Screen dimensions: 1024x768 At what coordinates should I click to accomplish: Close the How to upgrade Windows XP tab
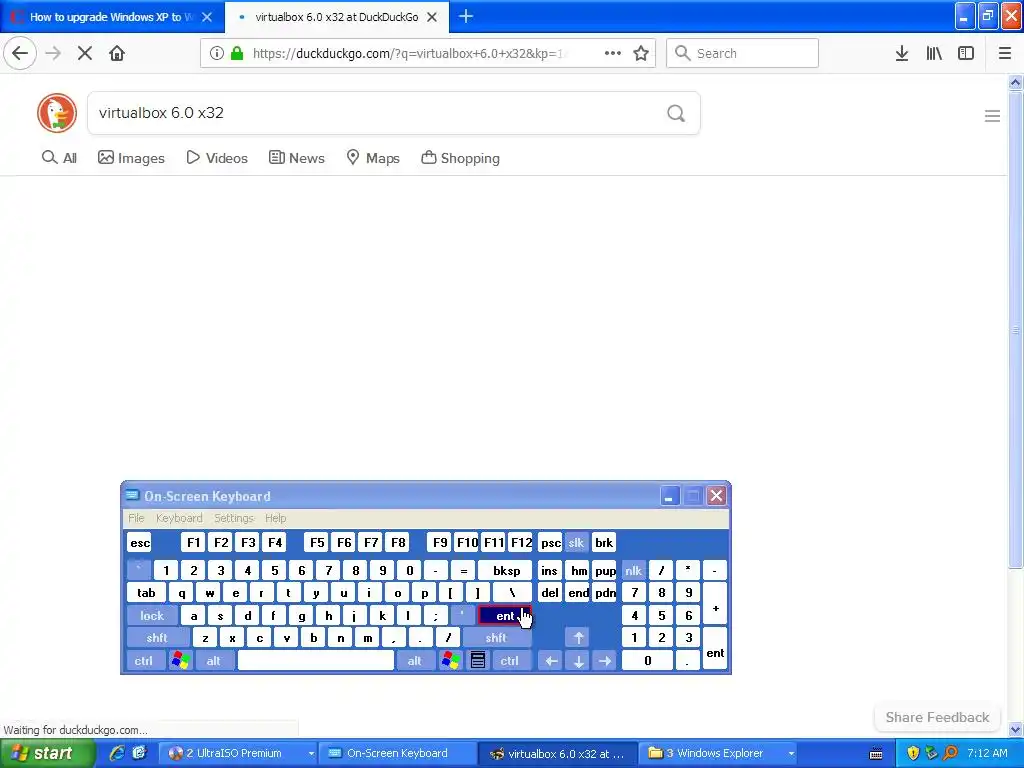pos(207,17)
